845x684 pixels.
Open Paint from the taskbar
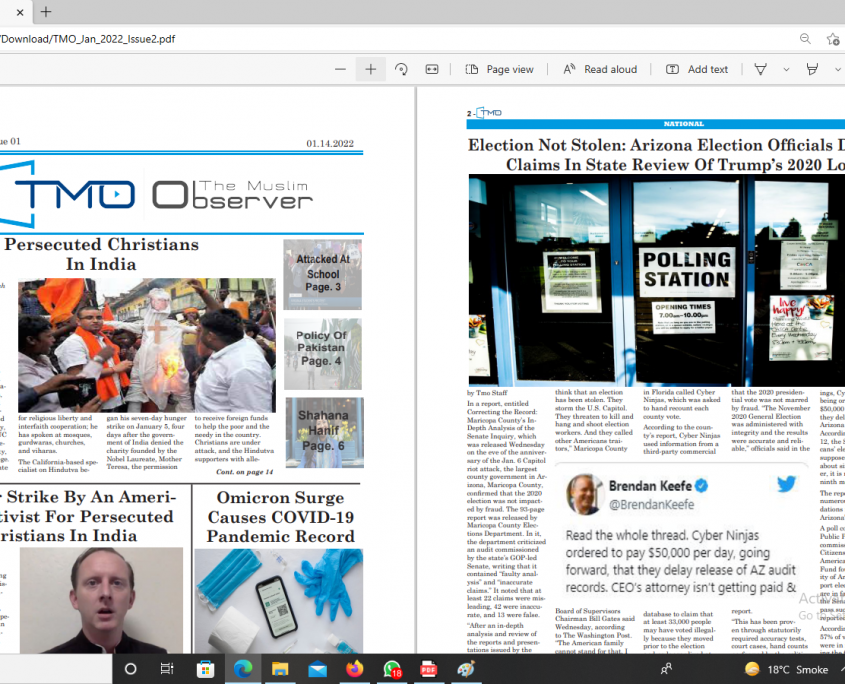coord(466,669)
